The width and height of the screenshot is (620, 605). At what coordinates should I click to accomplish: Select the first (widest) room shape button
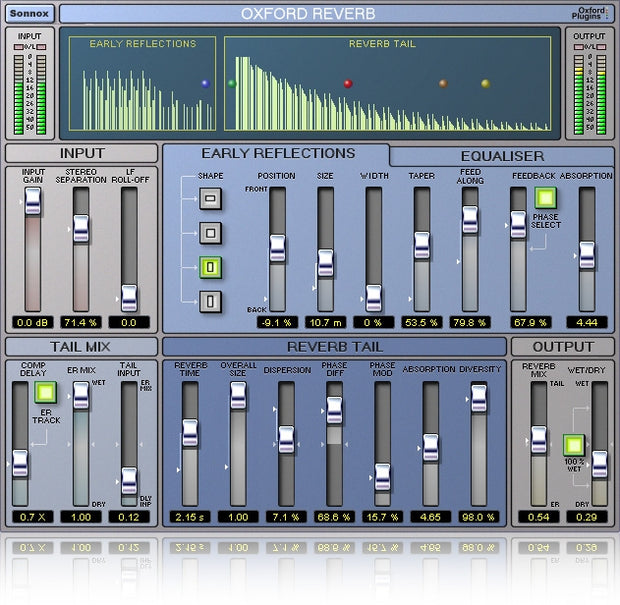(x=210, y=199)
